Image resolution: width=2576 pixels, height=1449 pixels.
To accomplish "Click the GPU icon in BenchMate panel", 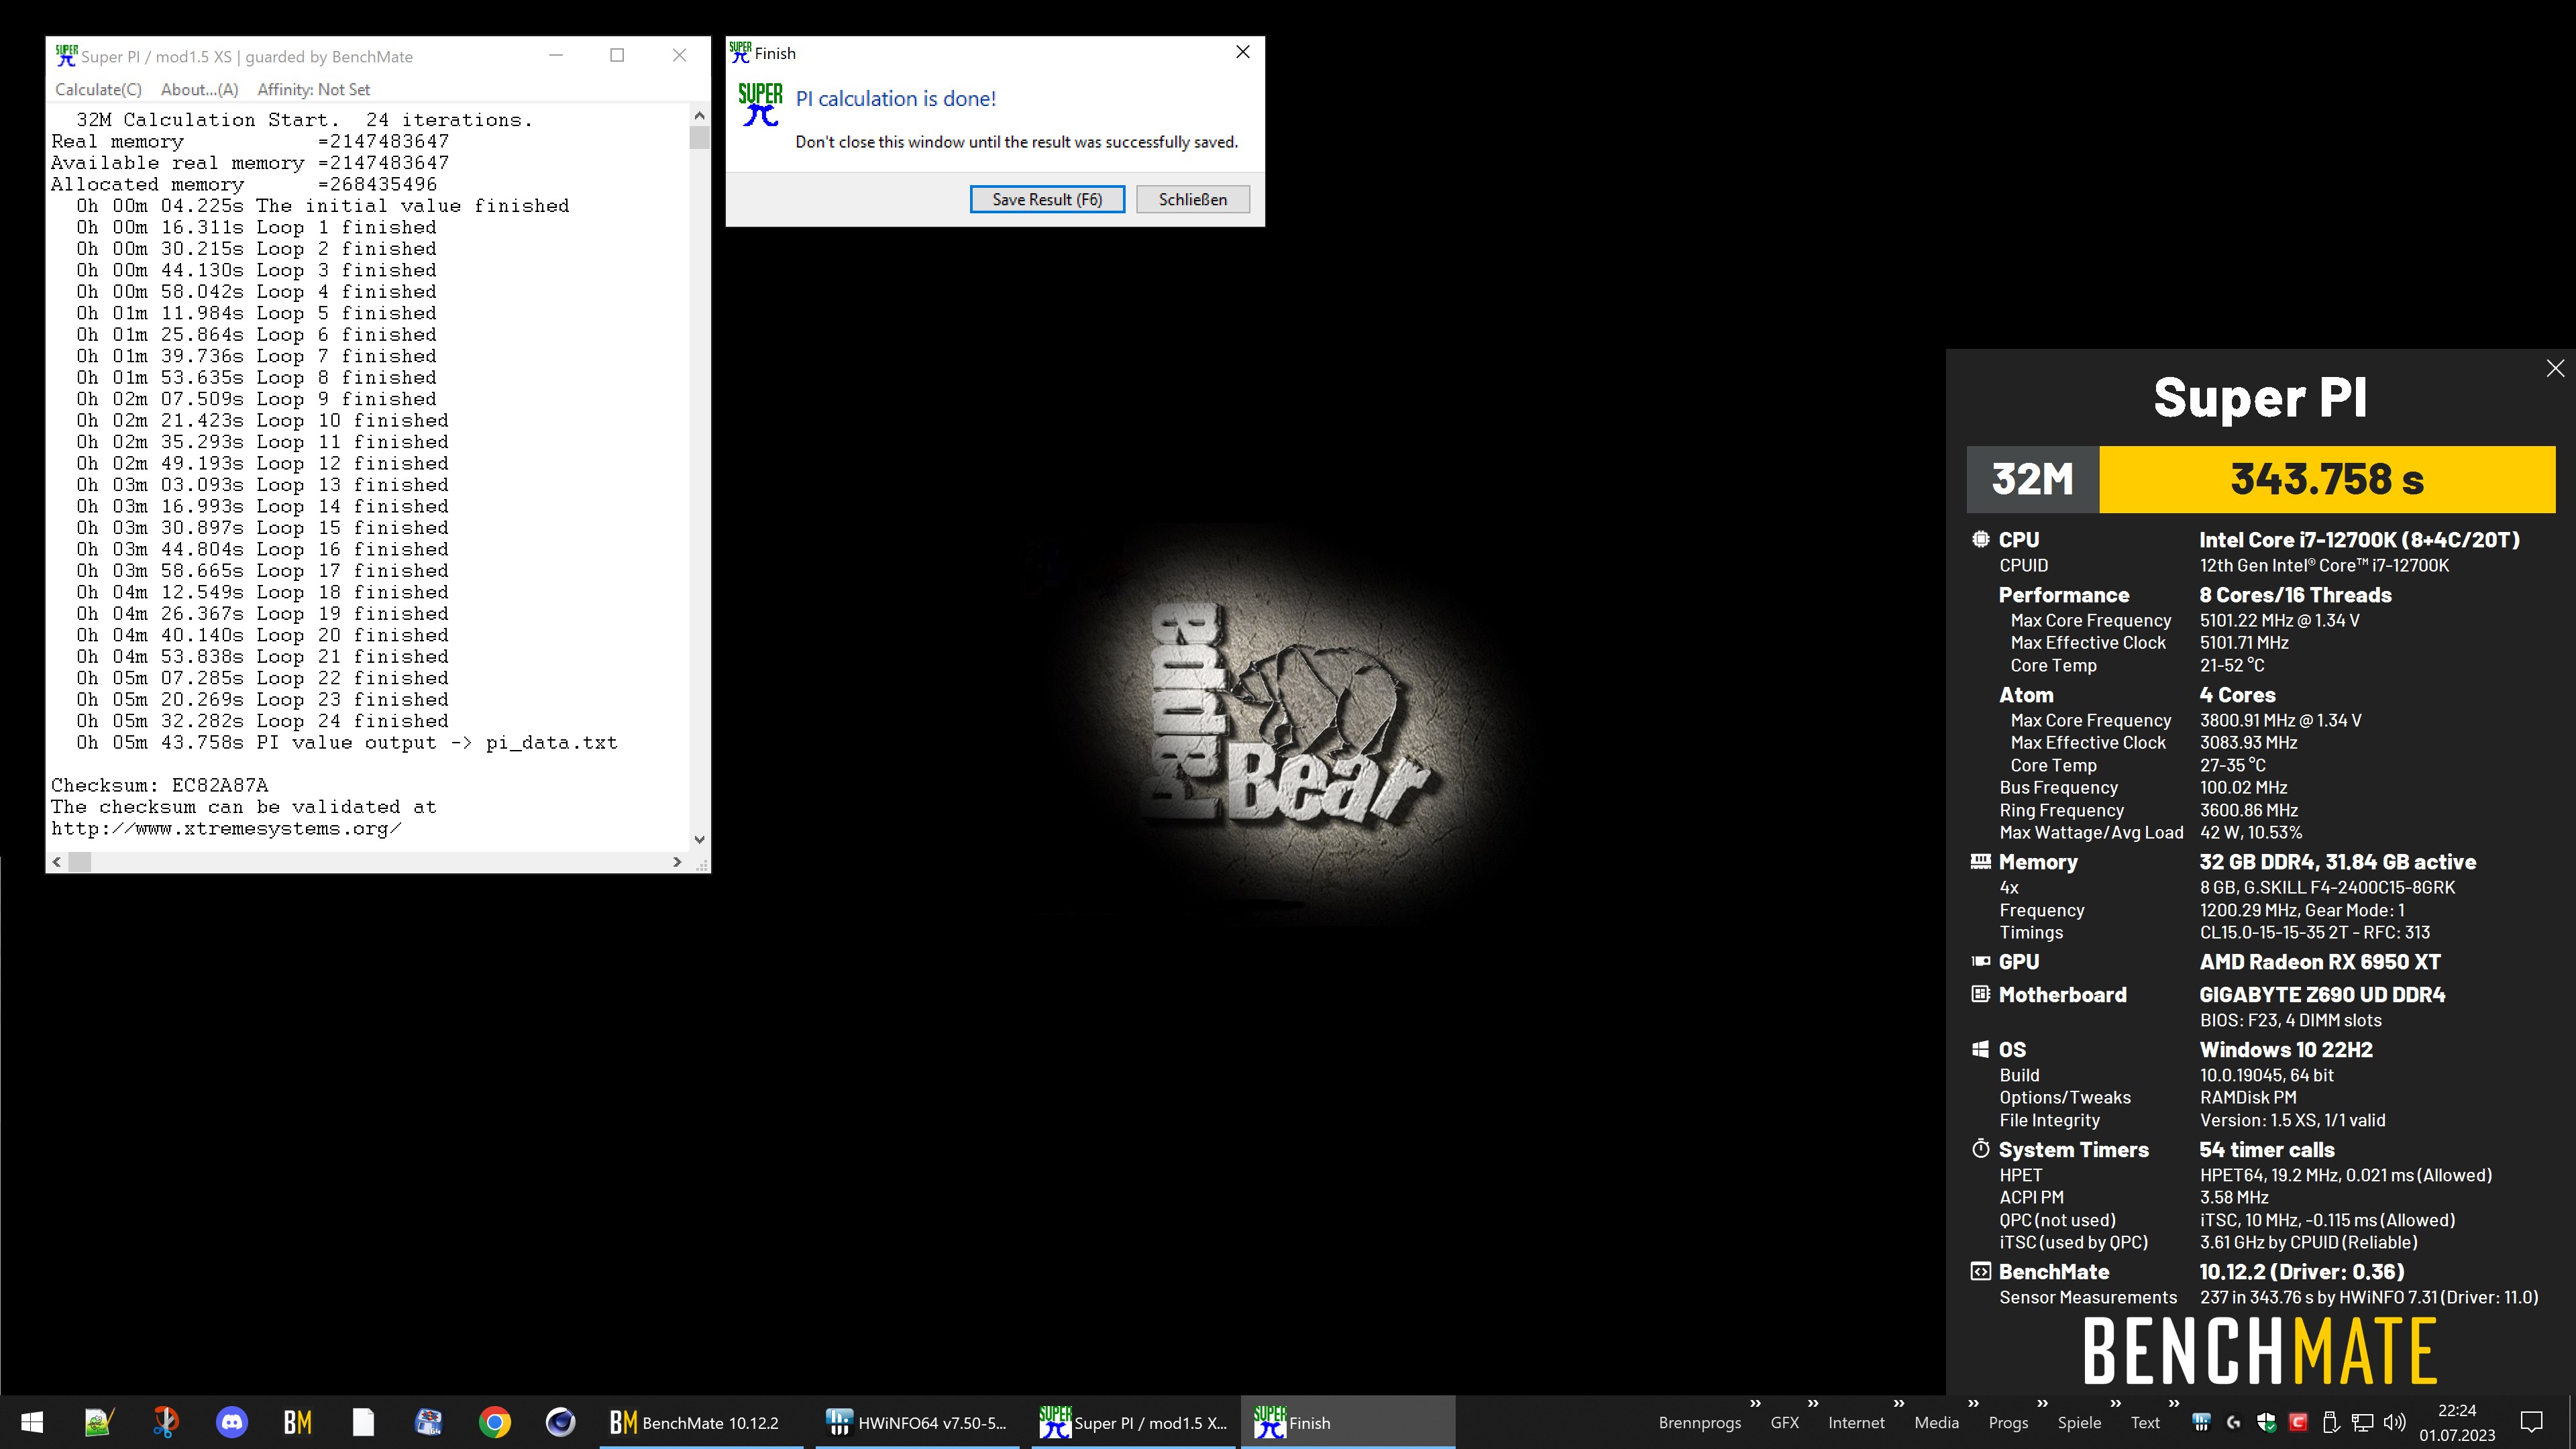I will (x=1980, y=961).
